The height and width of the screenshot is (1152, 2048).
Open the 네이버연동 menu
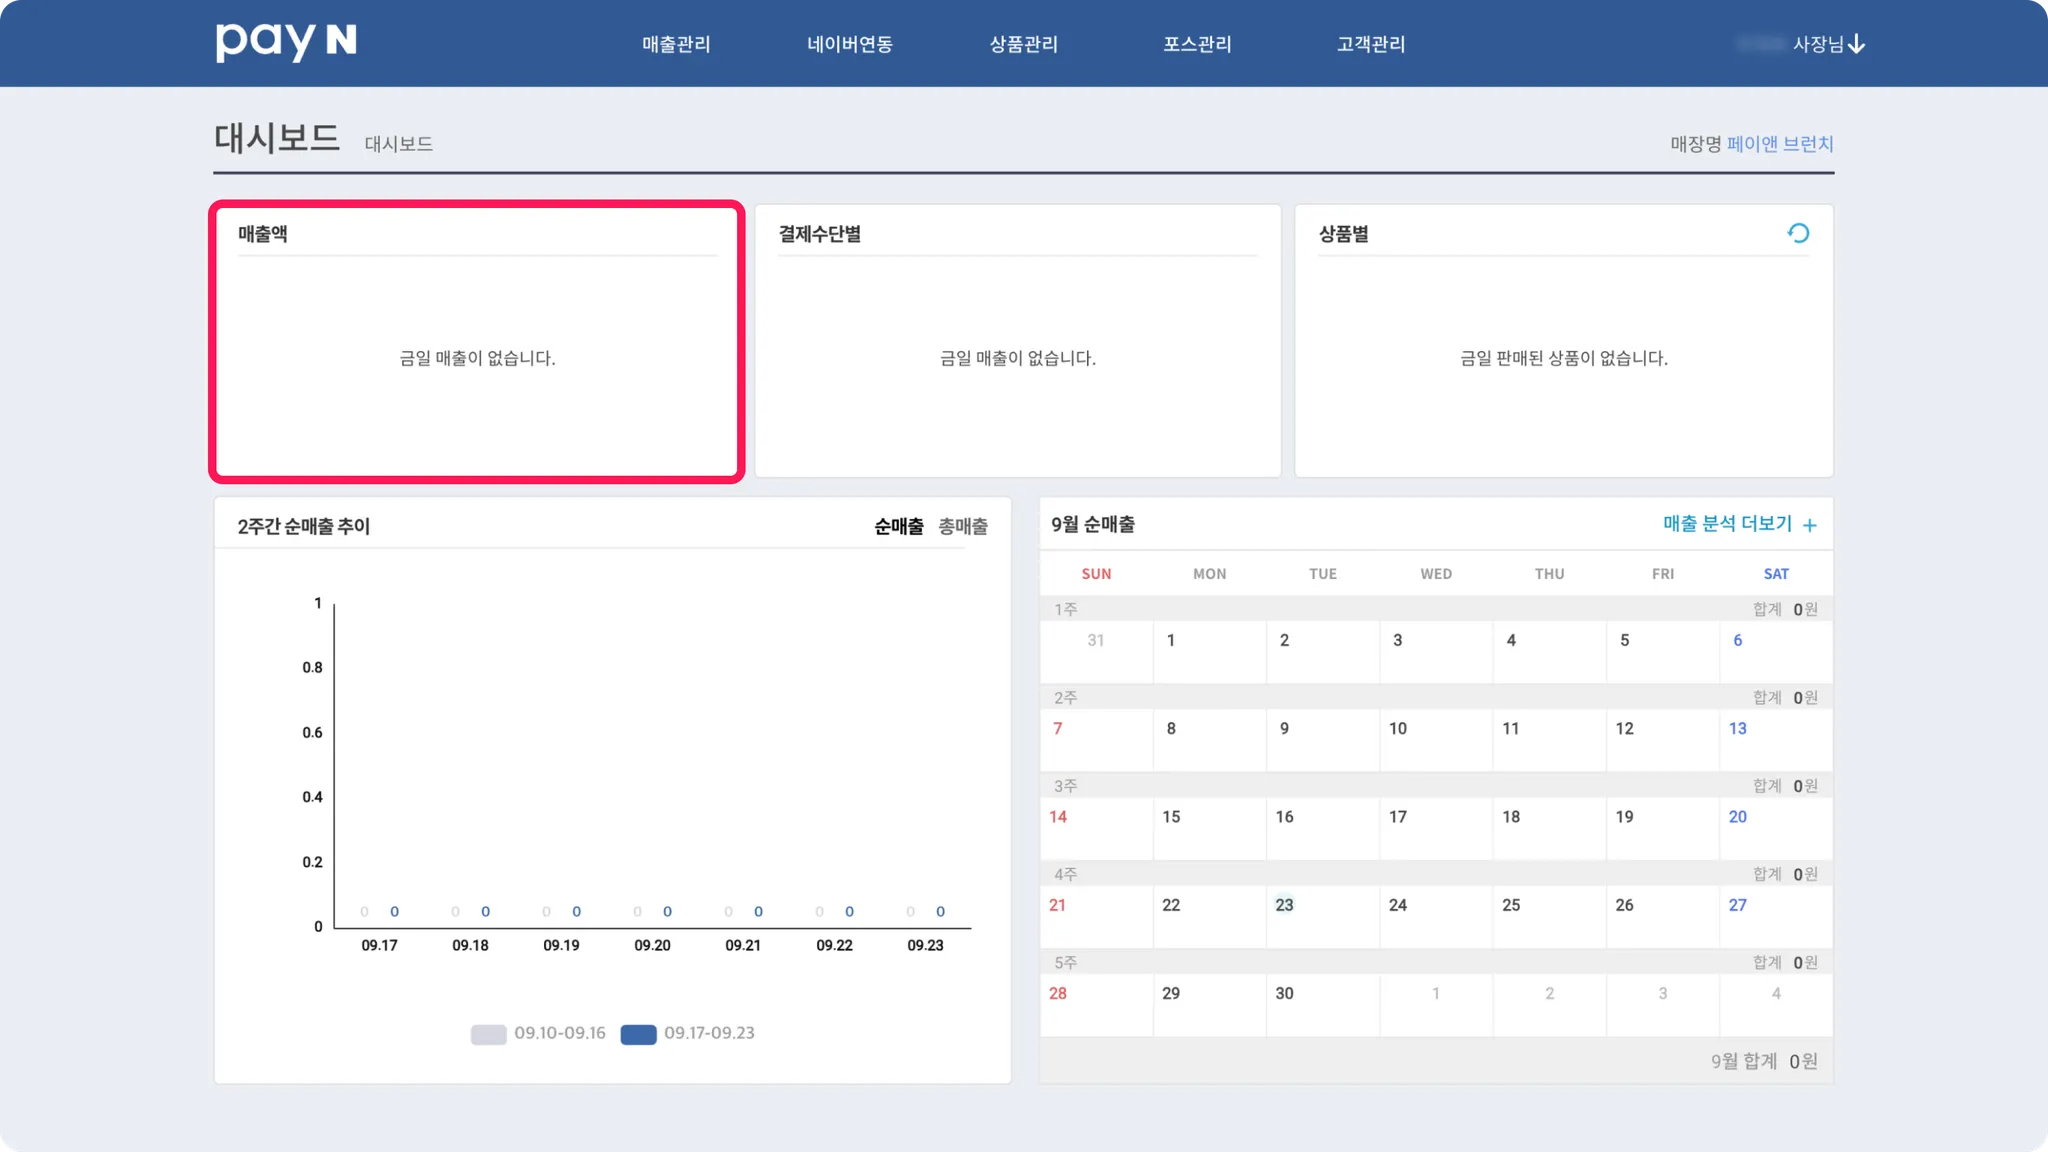pos(850,44)
